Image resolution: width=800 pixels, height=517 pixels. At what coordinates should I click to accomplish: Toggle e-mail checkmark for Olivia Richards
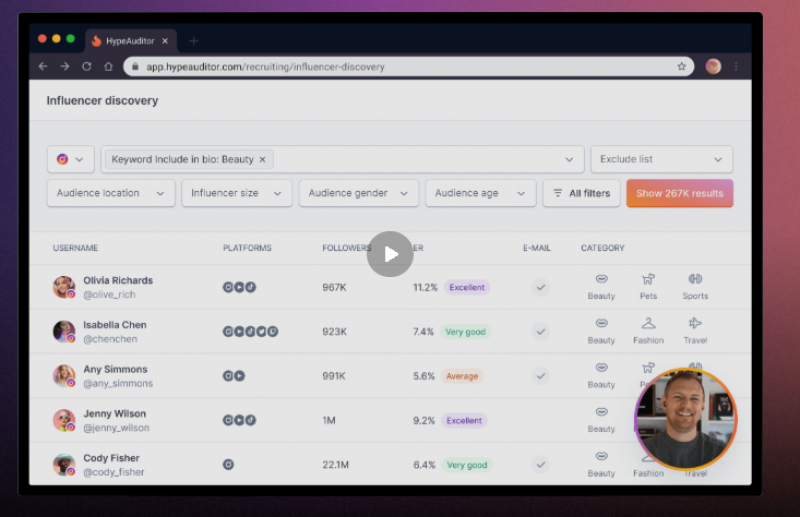pos(541,287)
